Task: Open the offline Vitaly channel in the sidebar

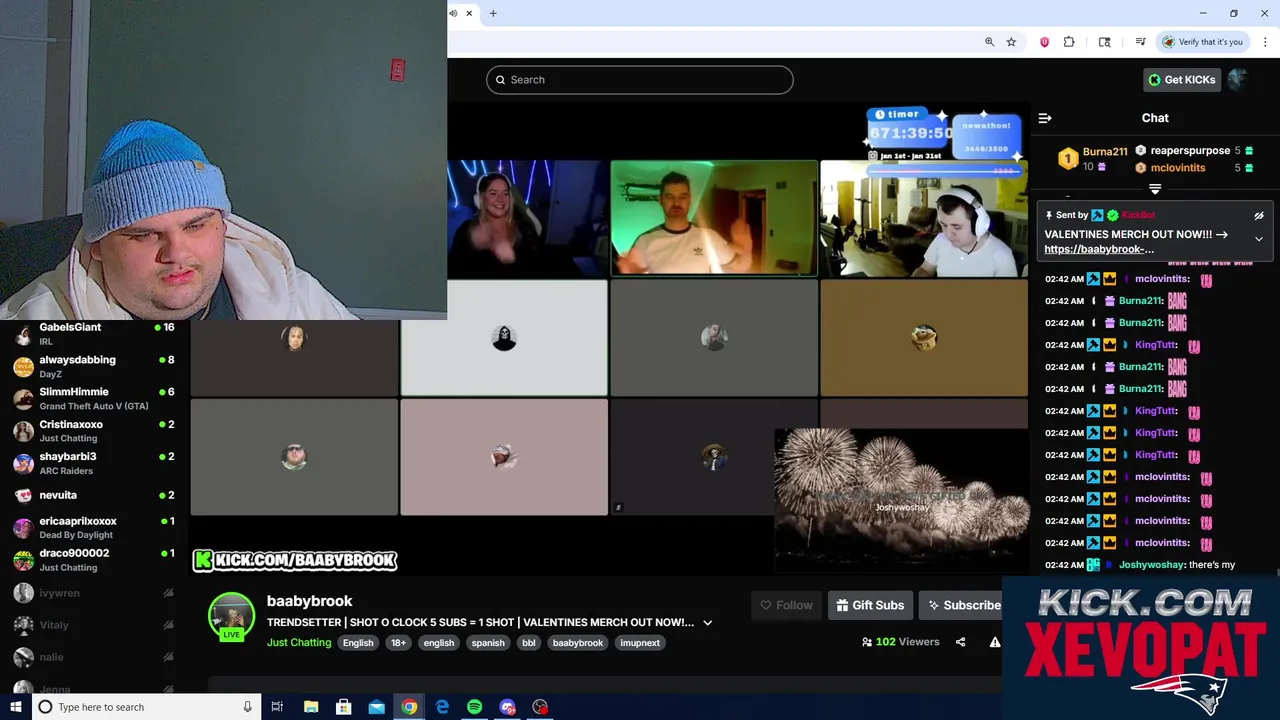Action: click(x=94, y=625)
